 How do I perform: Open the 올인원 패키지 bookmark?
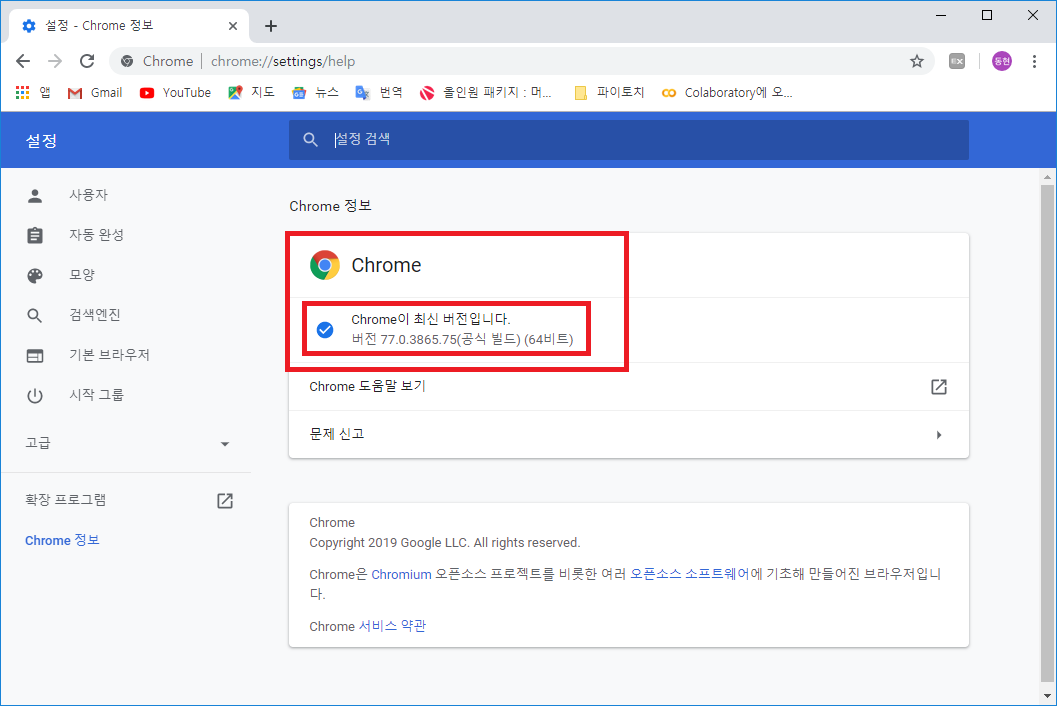(485, 92)
